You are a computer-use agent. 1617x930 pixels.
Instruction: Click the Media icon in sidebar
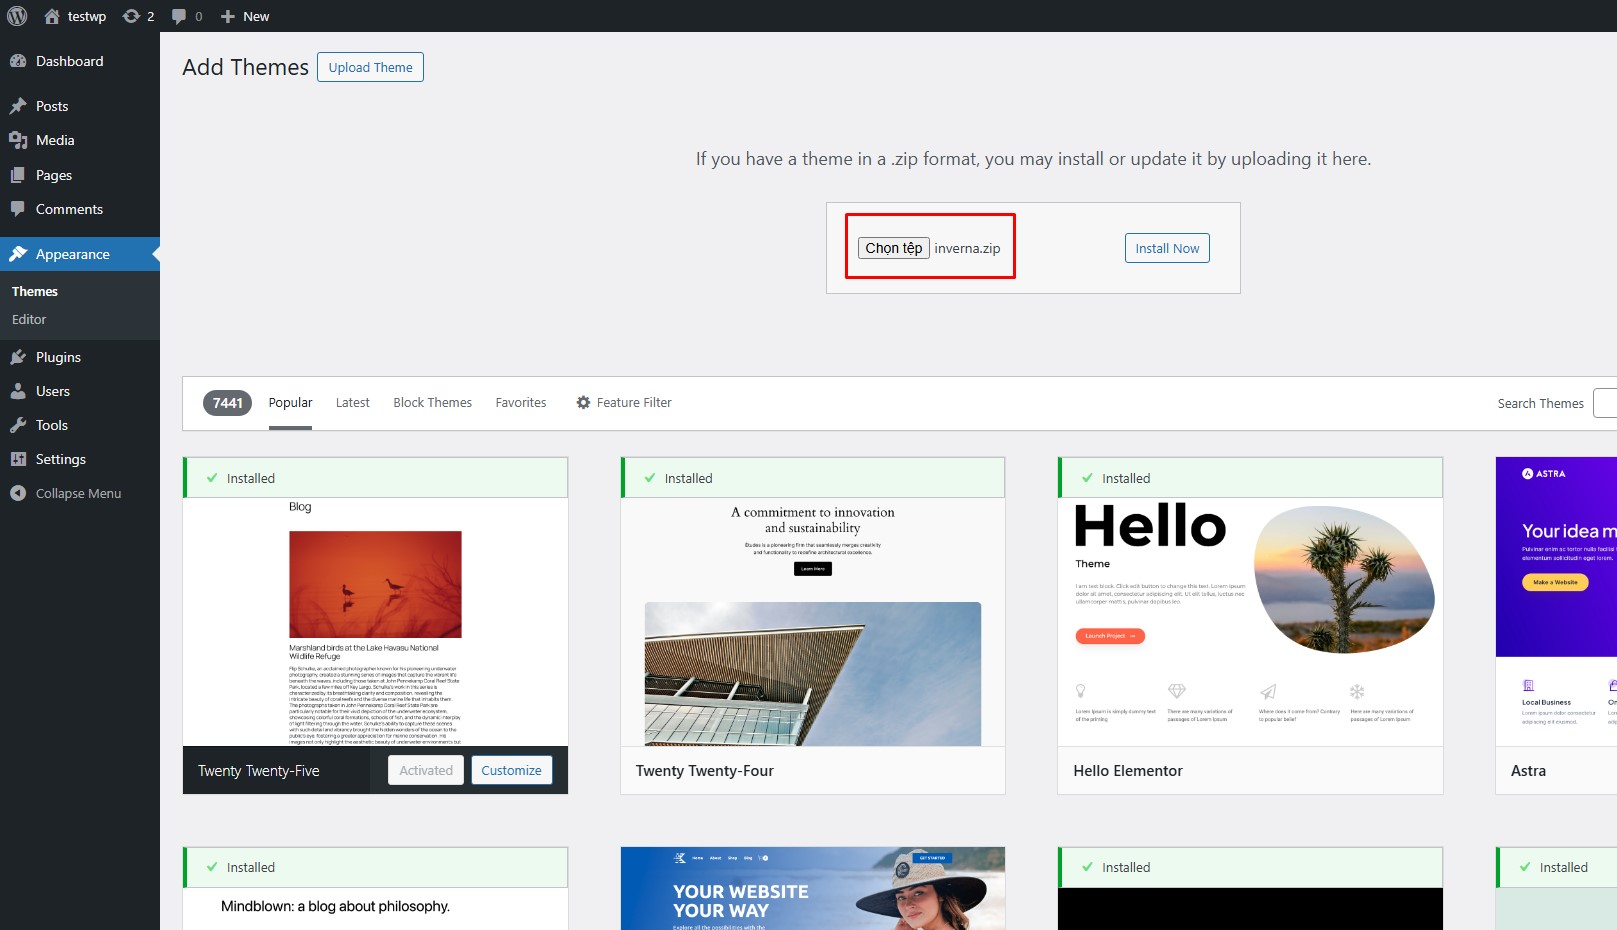[x=18, y=140]
